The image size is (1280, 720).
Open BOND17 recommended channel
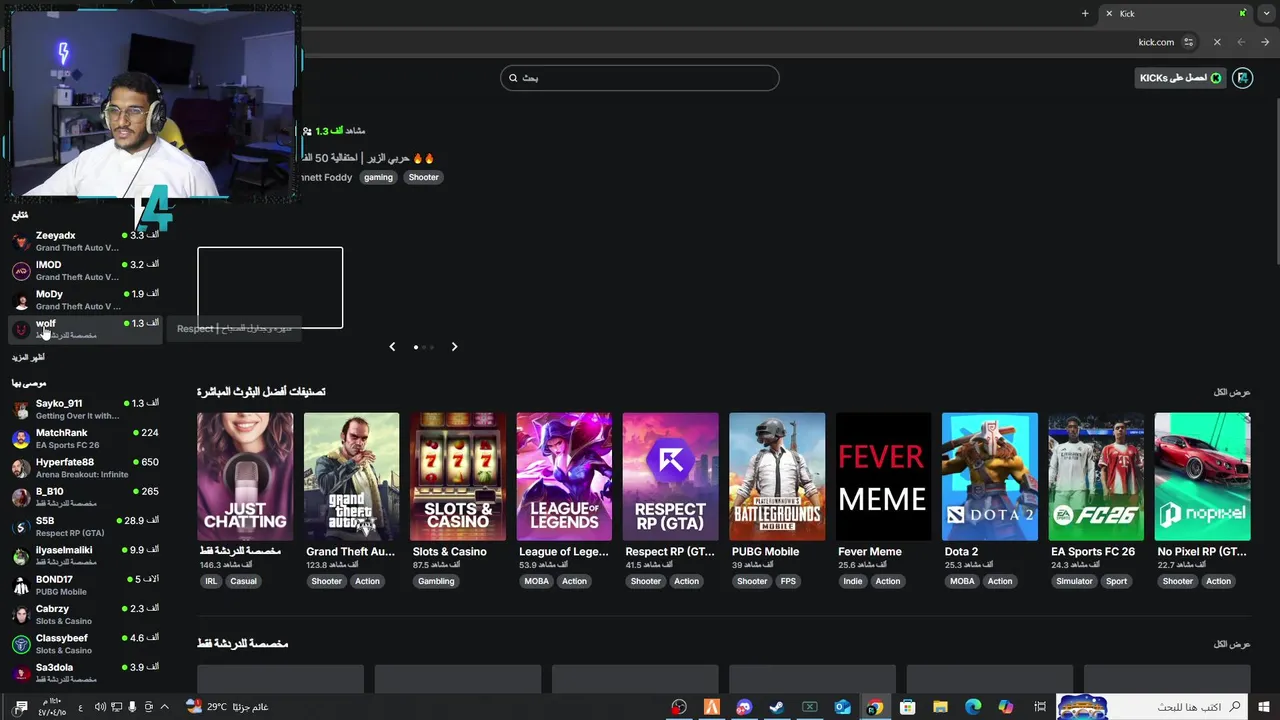click(85, 585)
